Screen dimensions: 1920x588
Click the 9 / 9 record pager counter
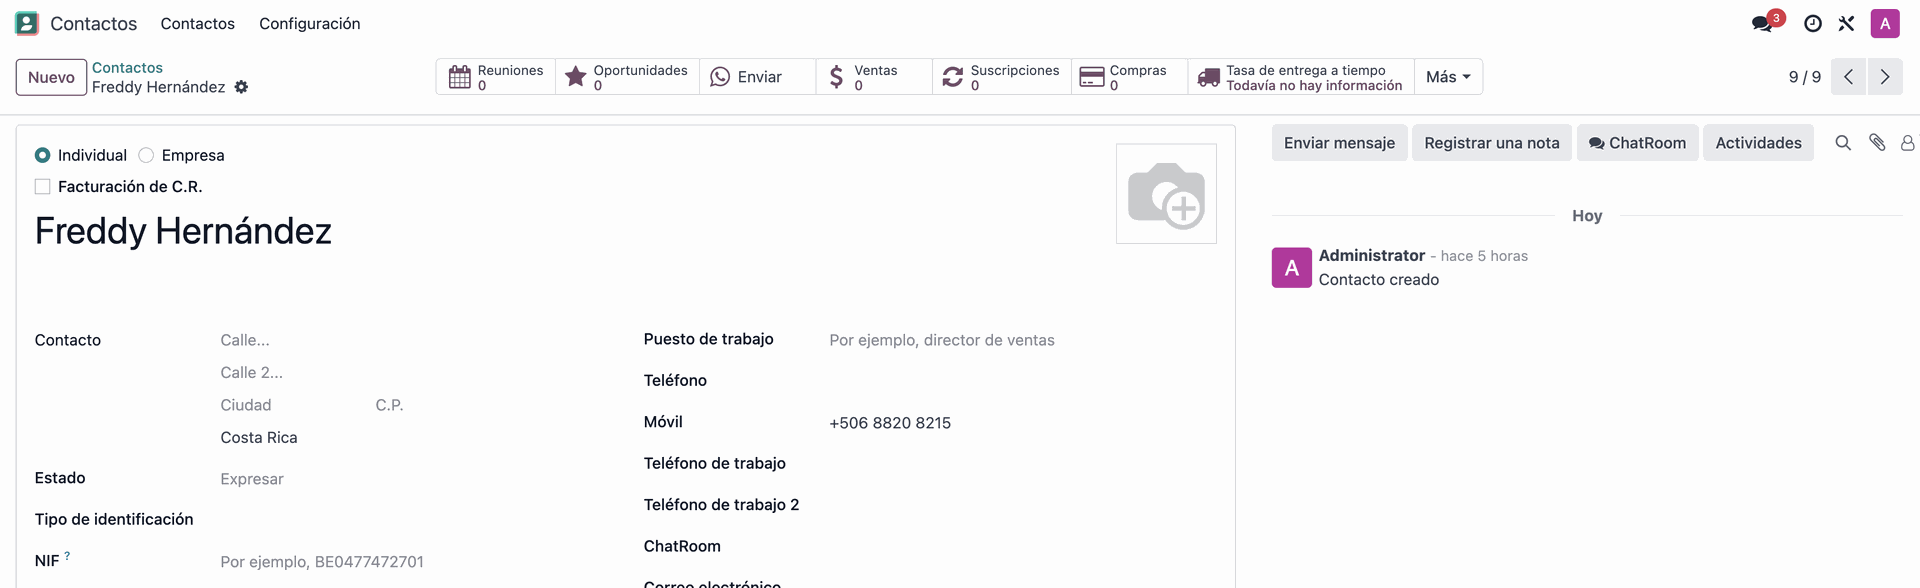[x=1804, y=77]
